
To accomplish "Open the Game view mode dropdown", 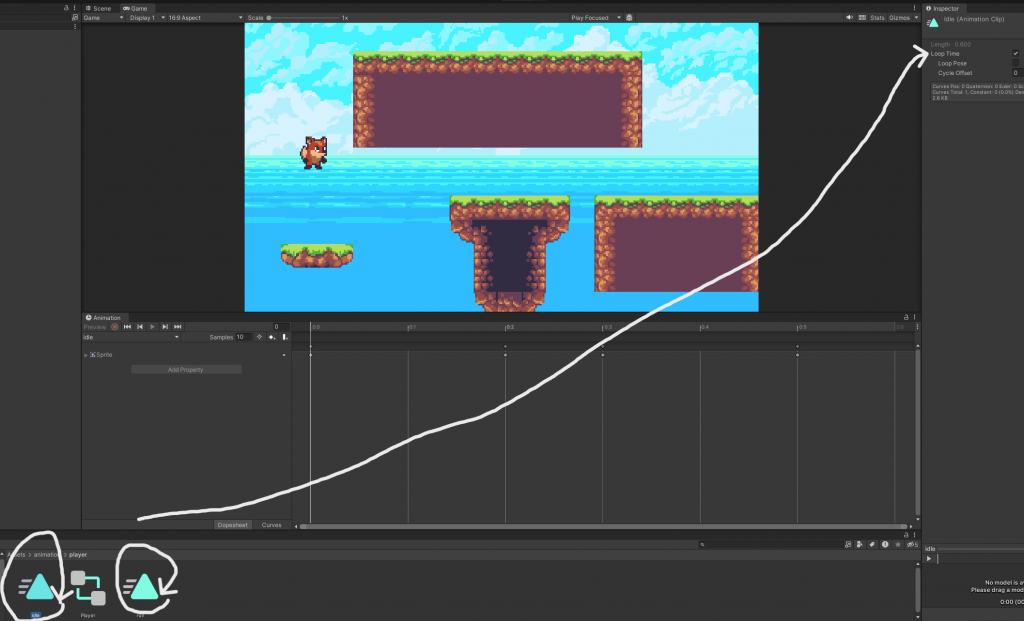I will pyautogui.click(x=103, y=18).
